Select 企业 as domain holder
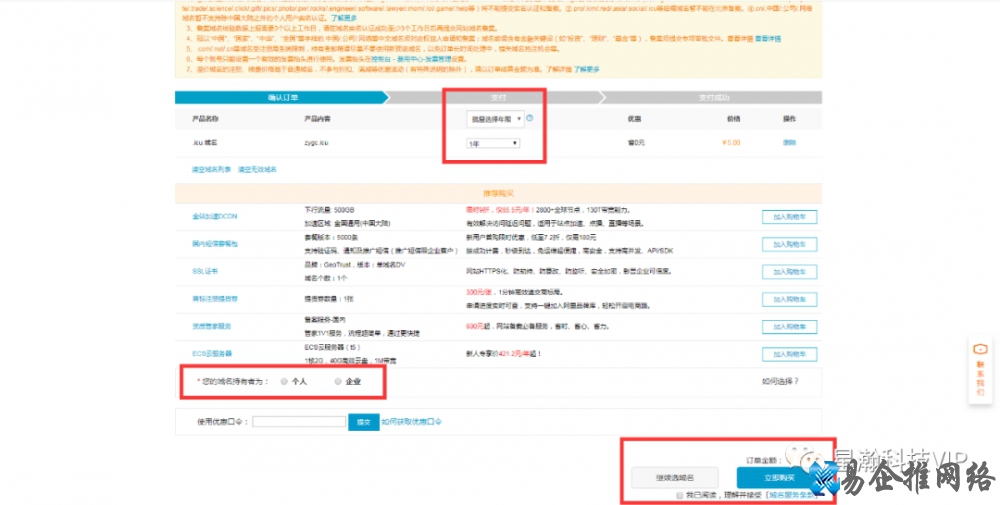Screen dimensions: 1000x505 click(339, 381)
